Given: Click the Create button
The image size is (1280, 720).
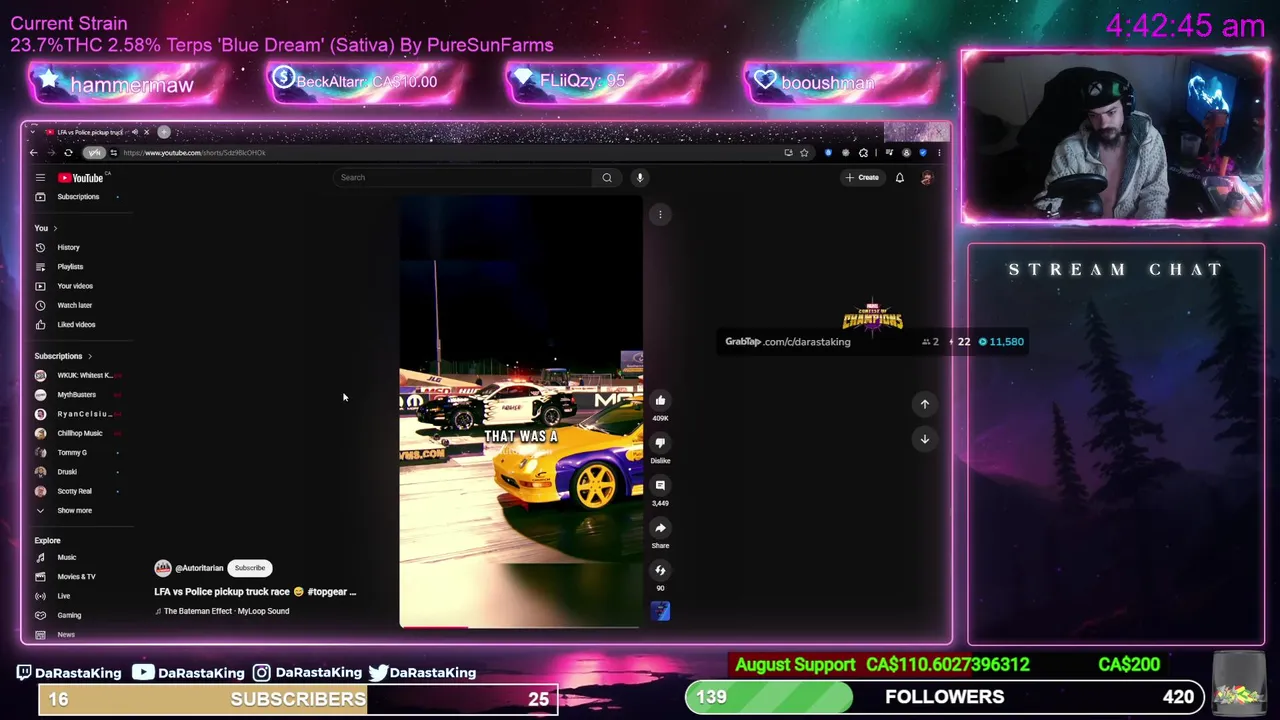Looking at the screenshot, I should tap(862, 178).
